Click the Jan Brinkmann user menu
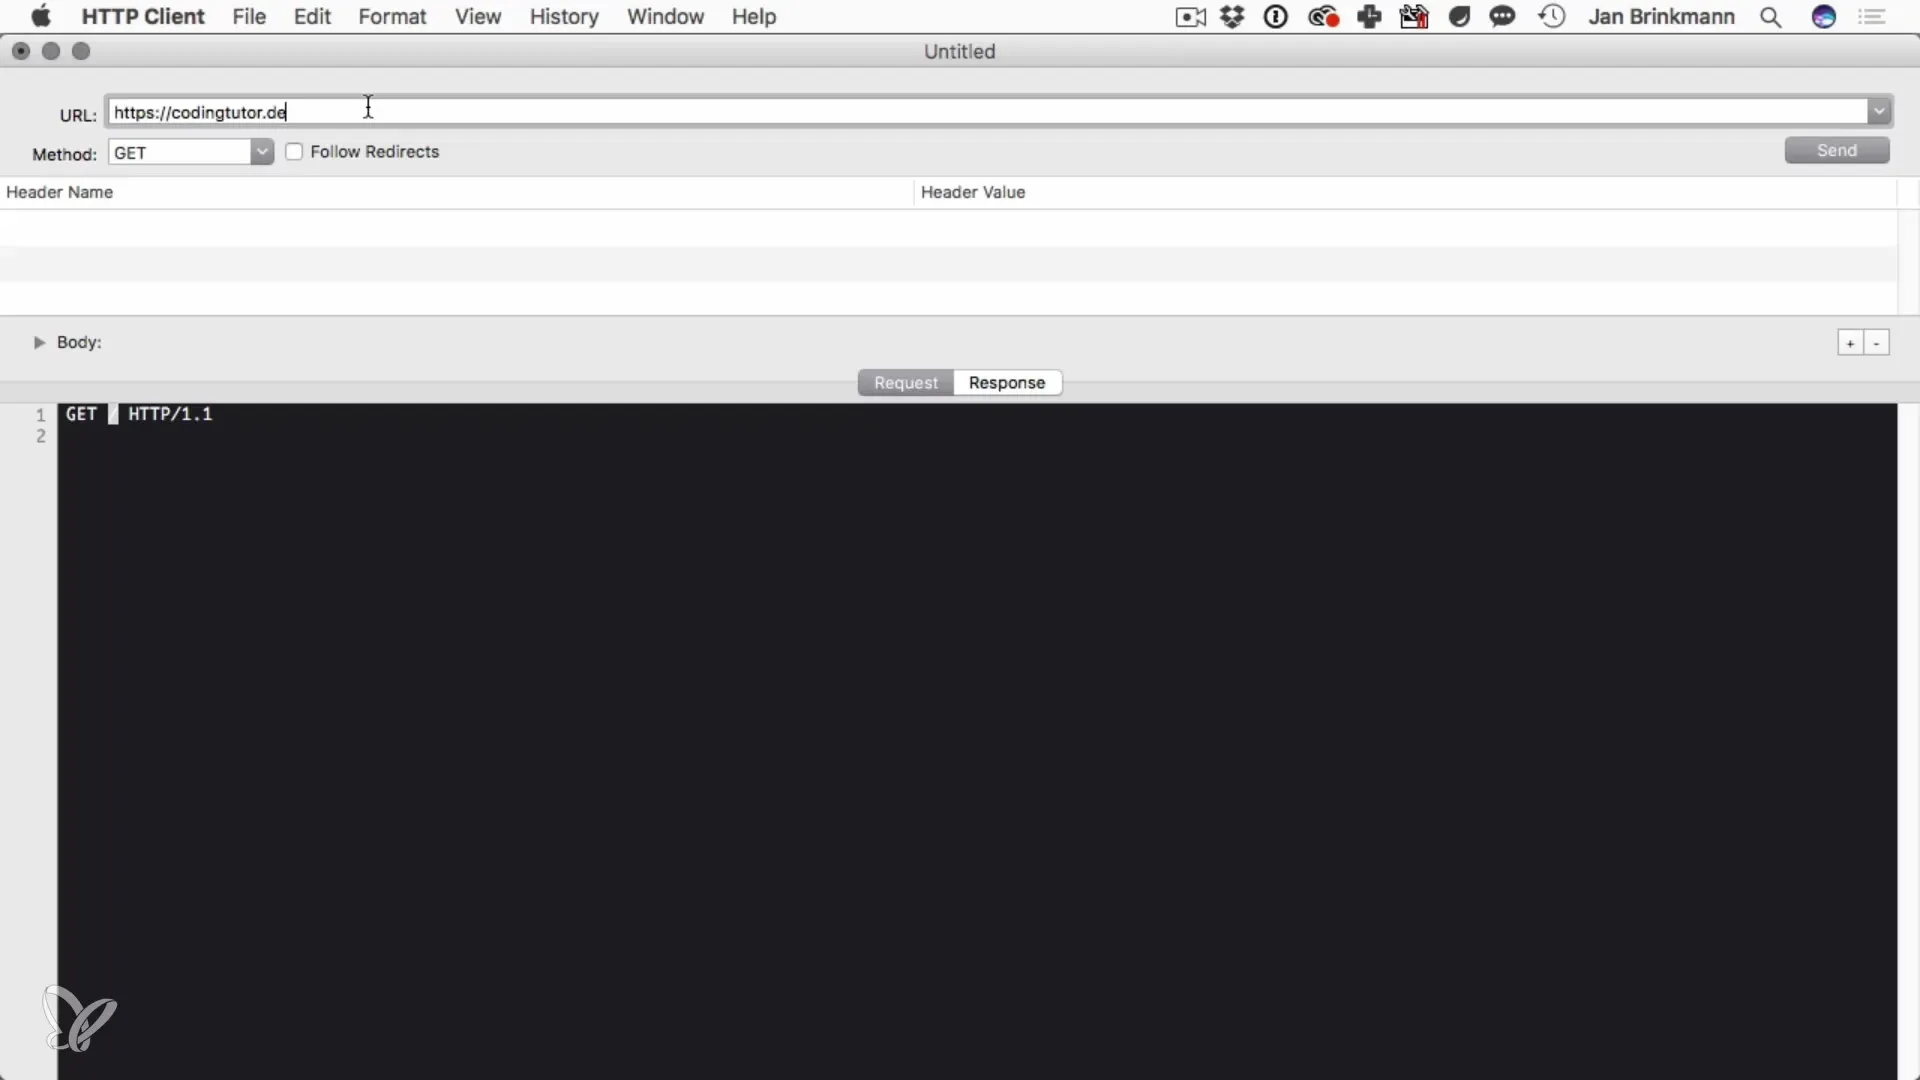Viewport: 1920px width, 1080px height. coord(1661,17)
